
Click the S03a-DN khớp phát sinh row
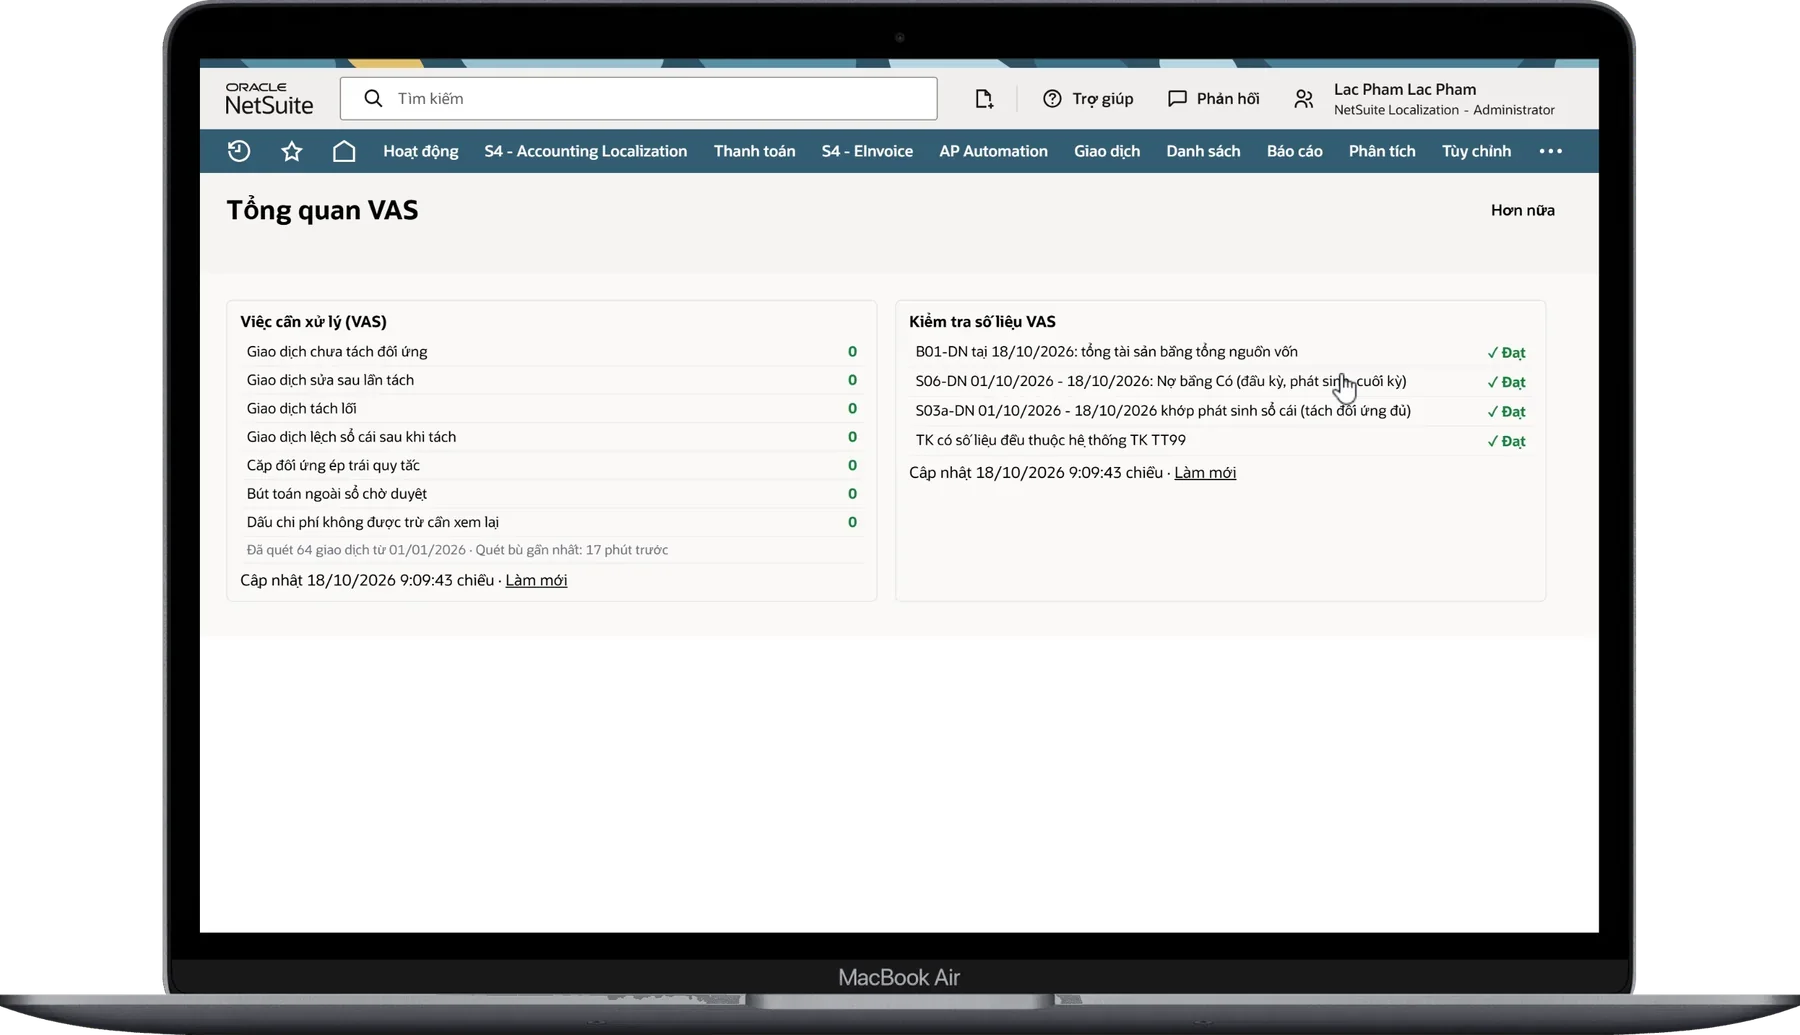[x=1220, y=411]
